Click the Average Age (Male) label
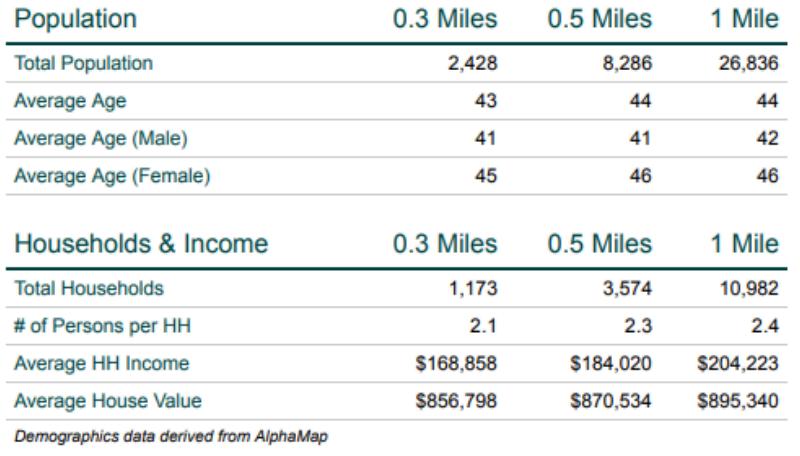800x456 pixels. tap(101, 138)
